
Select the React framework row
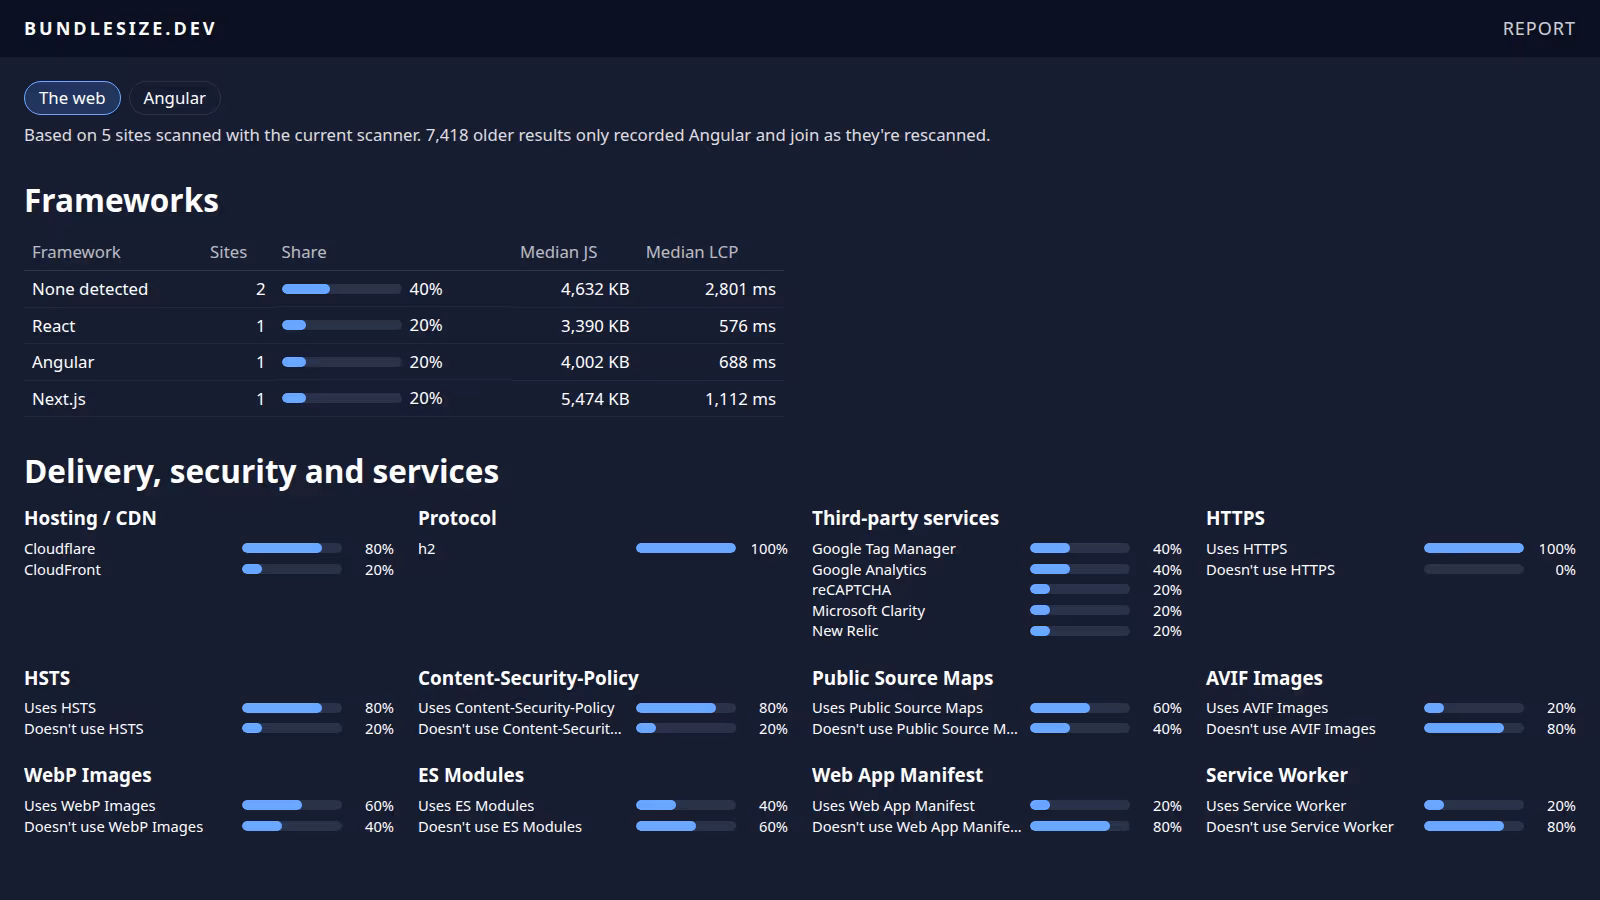pyautogui.click(x=404, y=326)
